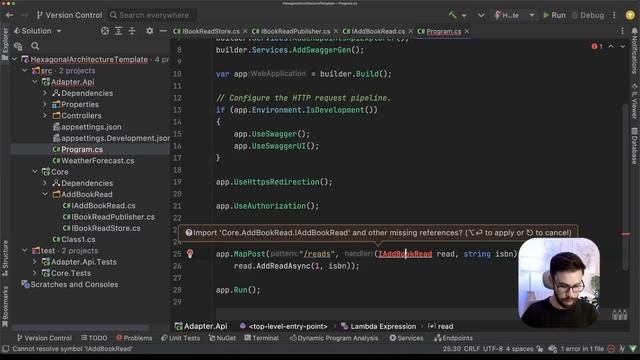The height and width of the screenshot is (360, 640).
Task: Open the toolbar more options menu
Action: click(614, 15)
